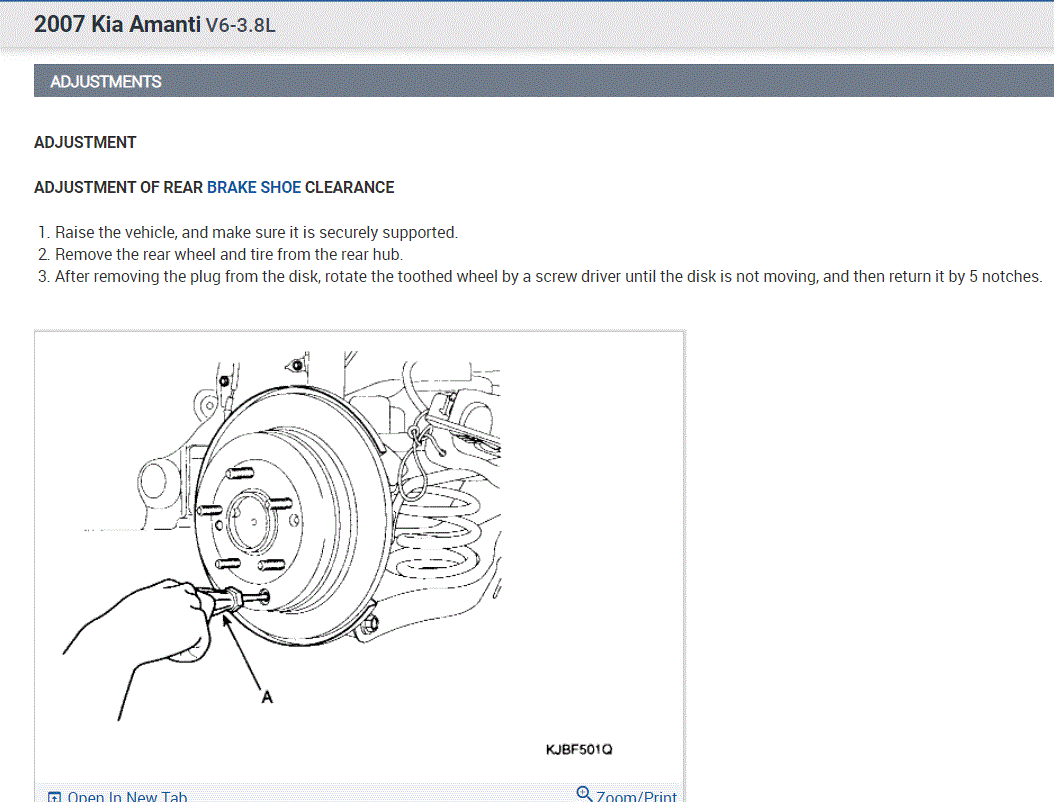Click the Open In New Tab icon
Viewport: 1054px width, 802px height.
click(54, 797)
